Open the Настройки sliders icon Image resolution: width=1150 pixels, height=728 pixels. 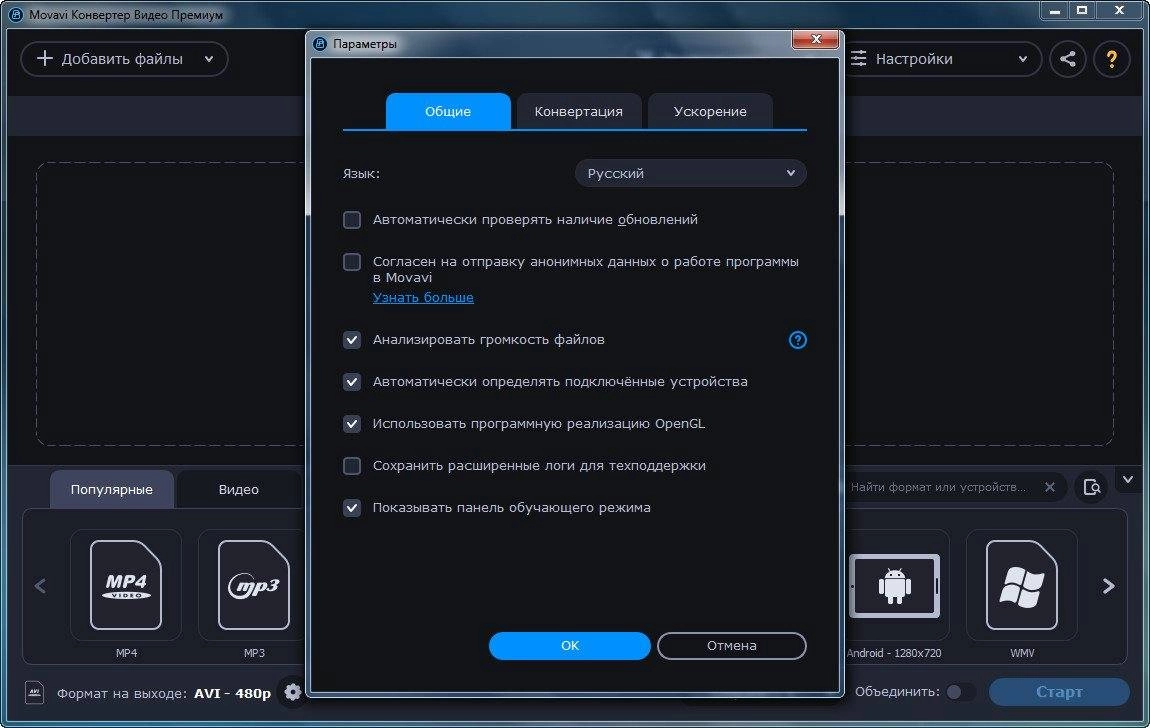(x=859, y=59)
